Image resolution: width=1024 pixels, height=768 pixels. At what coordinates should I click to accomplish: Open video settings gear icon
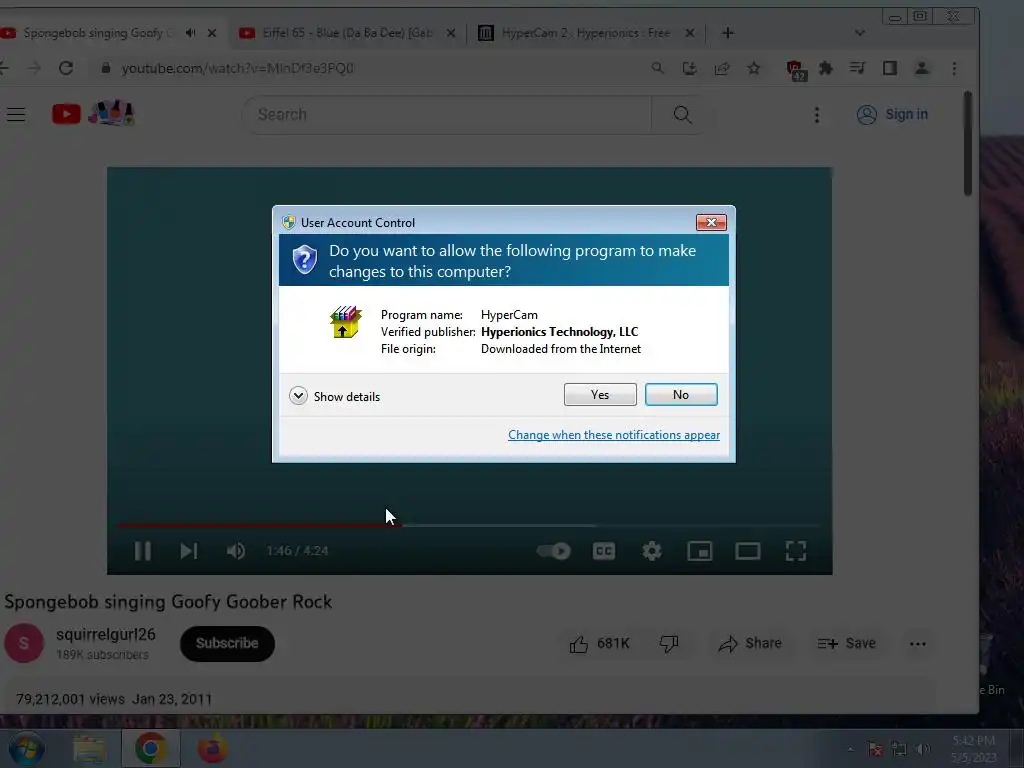[x=651, y=551]
